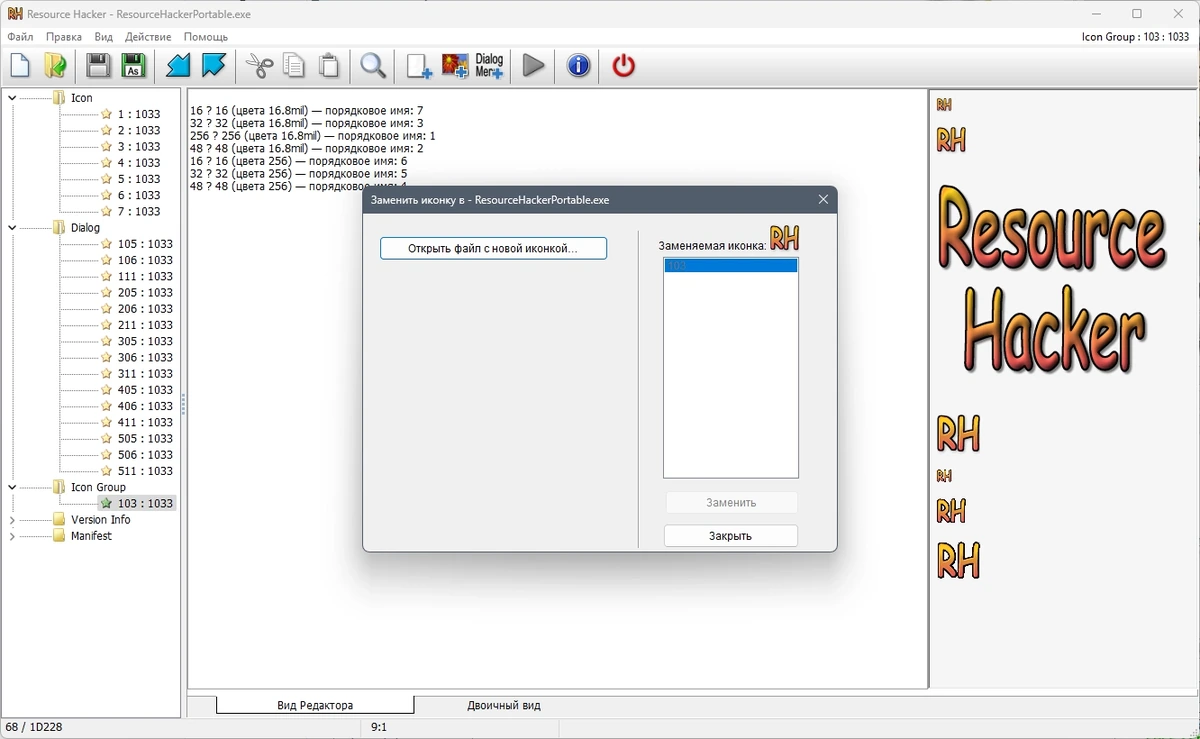Click the Cut scissors icon

click(259, 66)
